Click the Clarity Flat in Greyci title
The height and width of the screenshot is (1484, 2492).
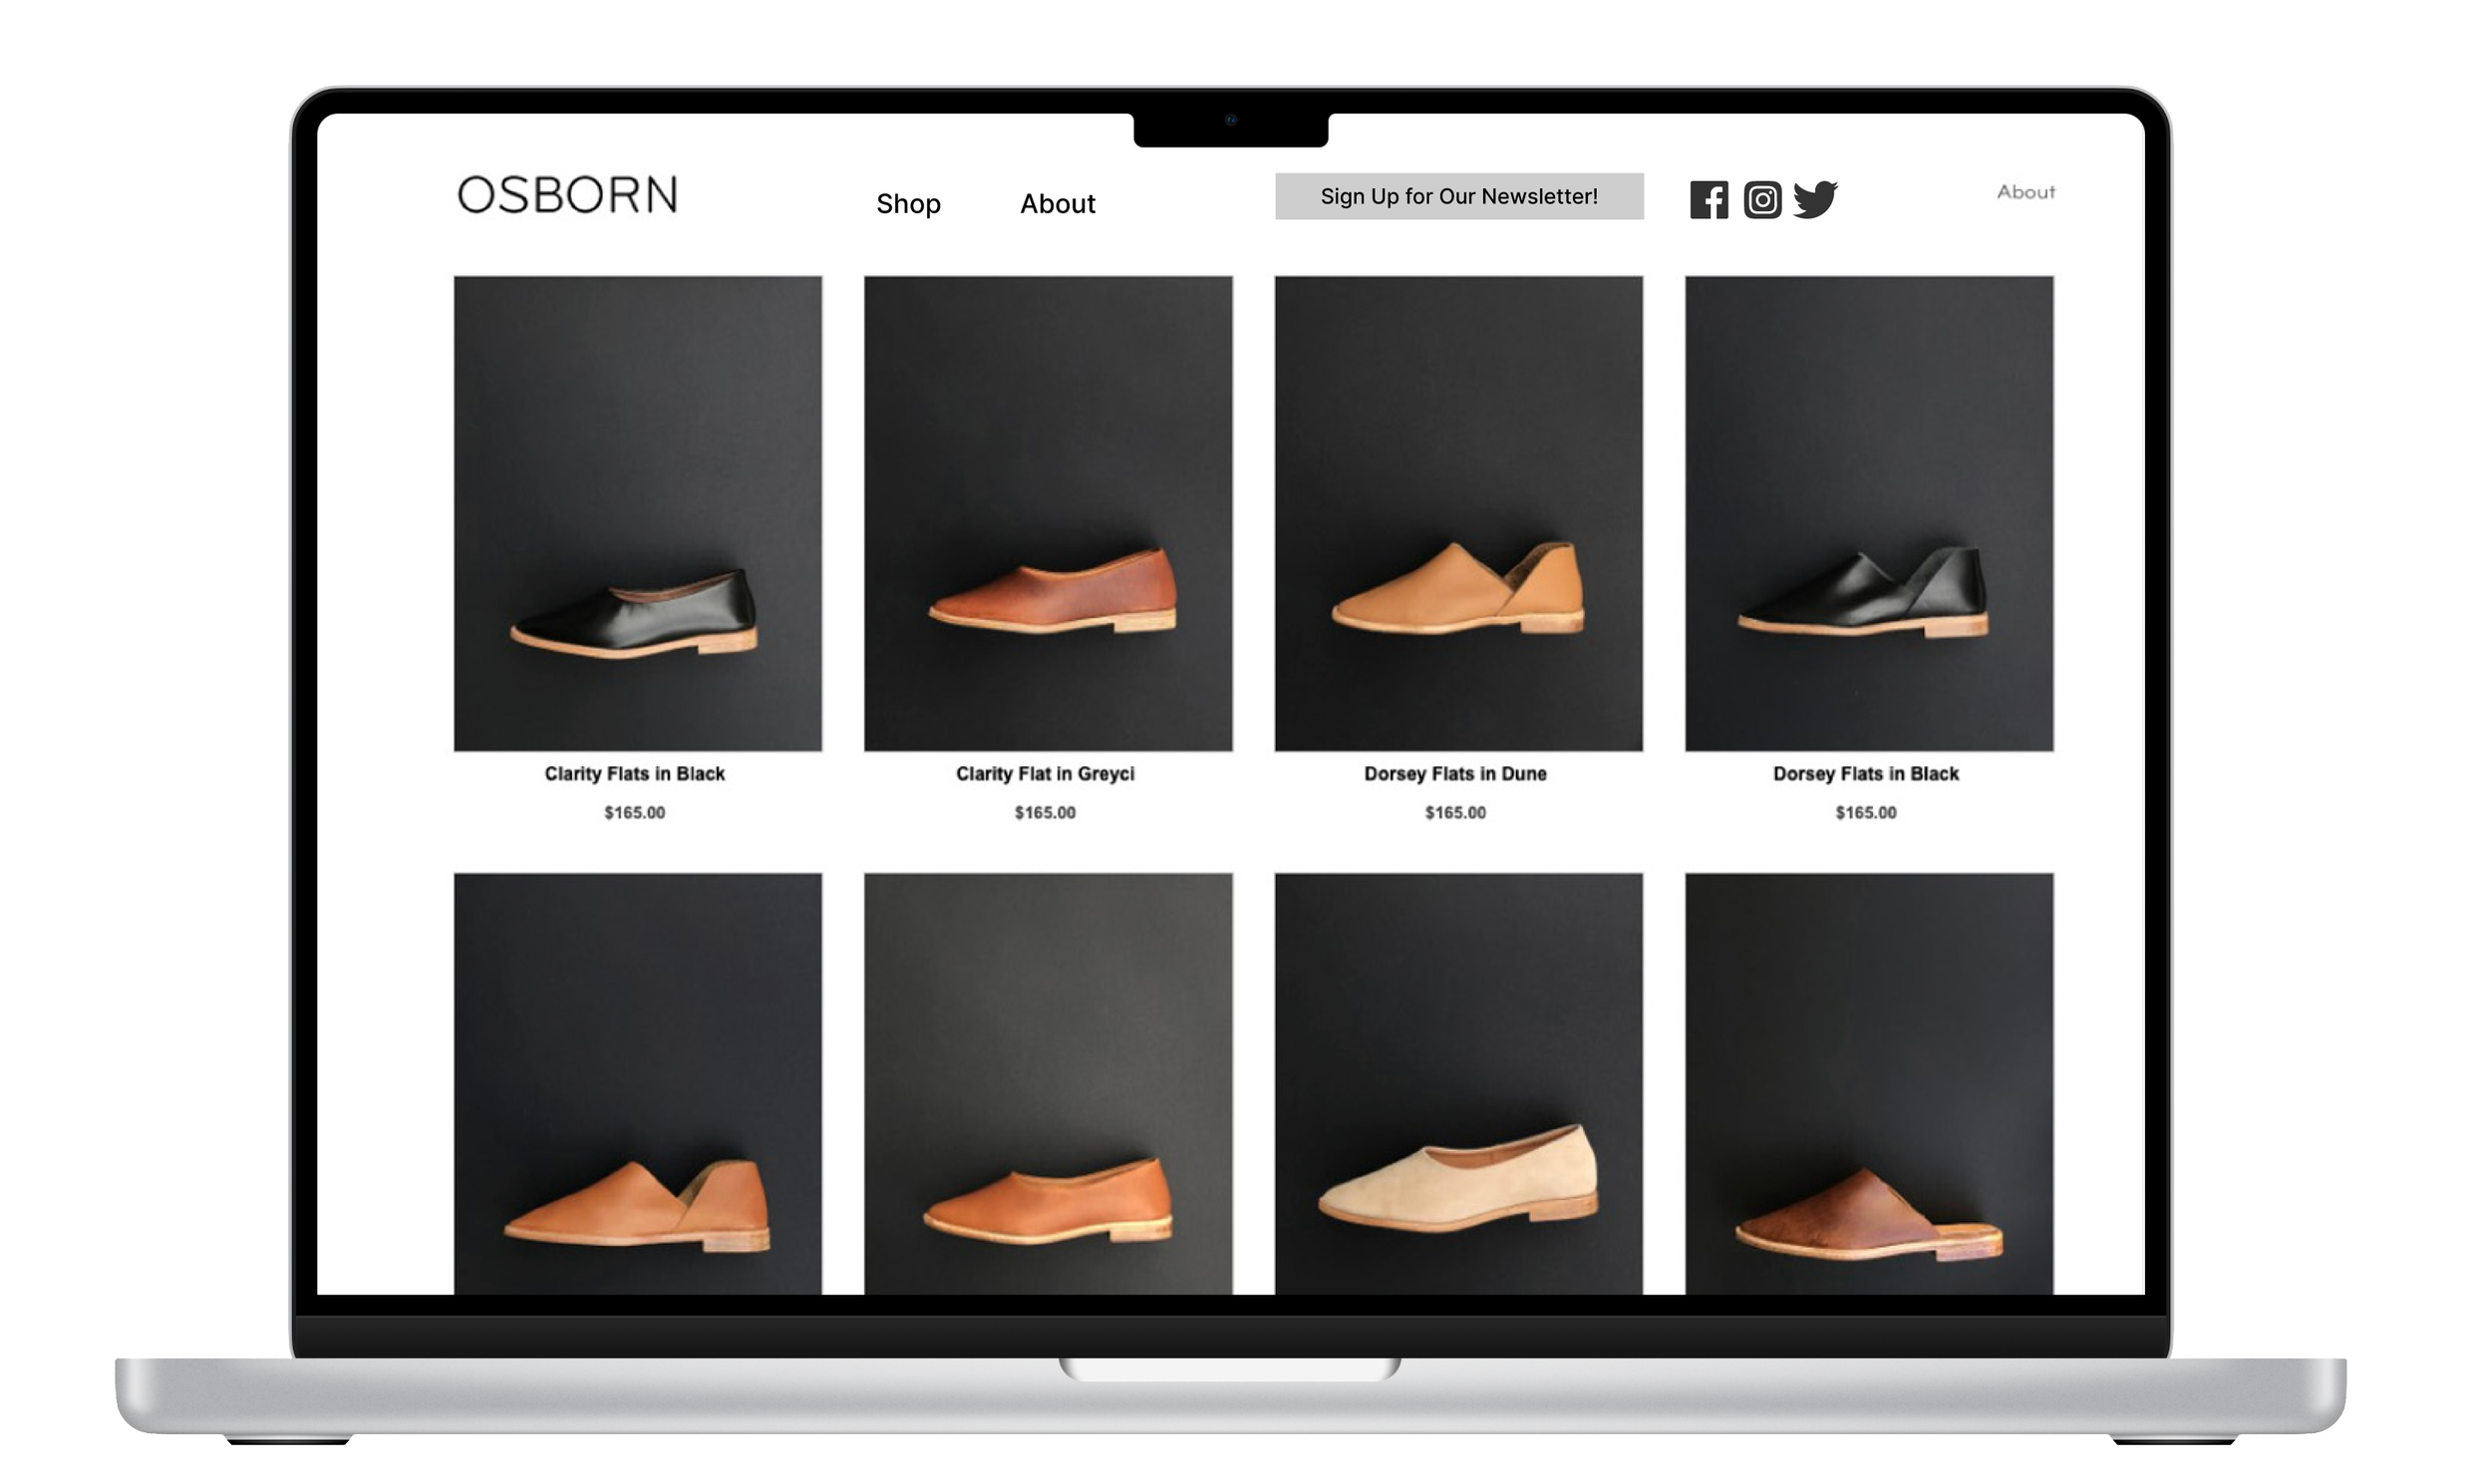point(1045,774)
